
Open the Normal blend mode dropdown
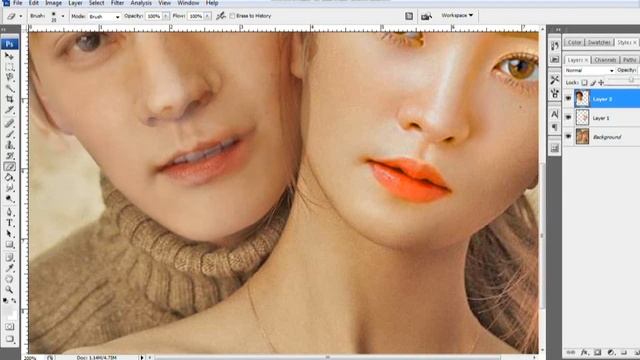[x=589, y=70]
